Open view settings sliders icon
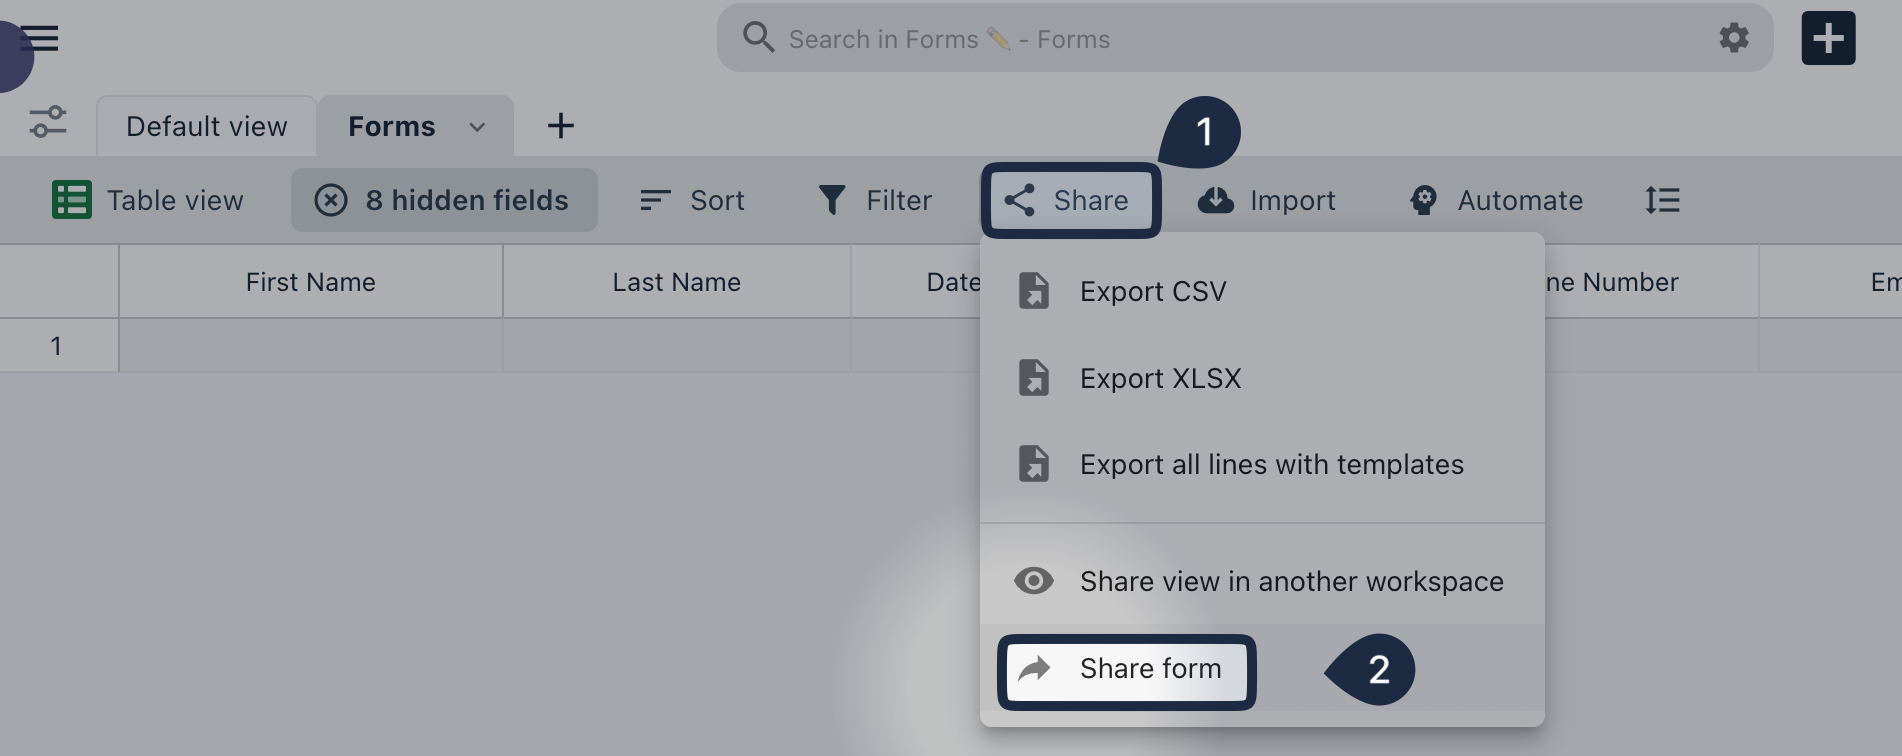 click(47, 122)
